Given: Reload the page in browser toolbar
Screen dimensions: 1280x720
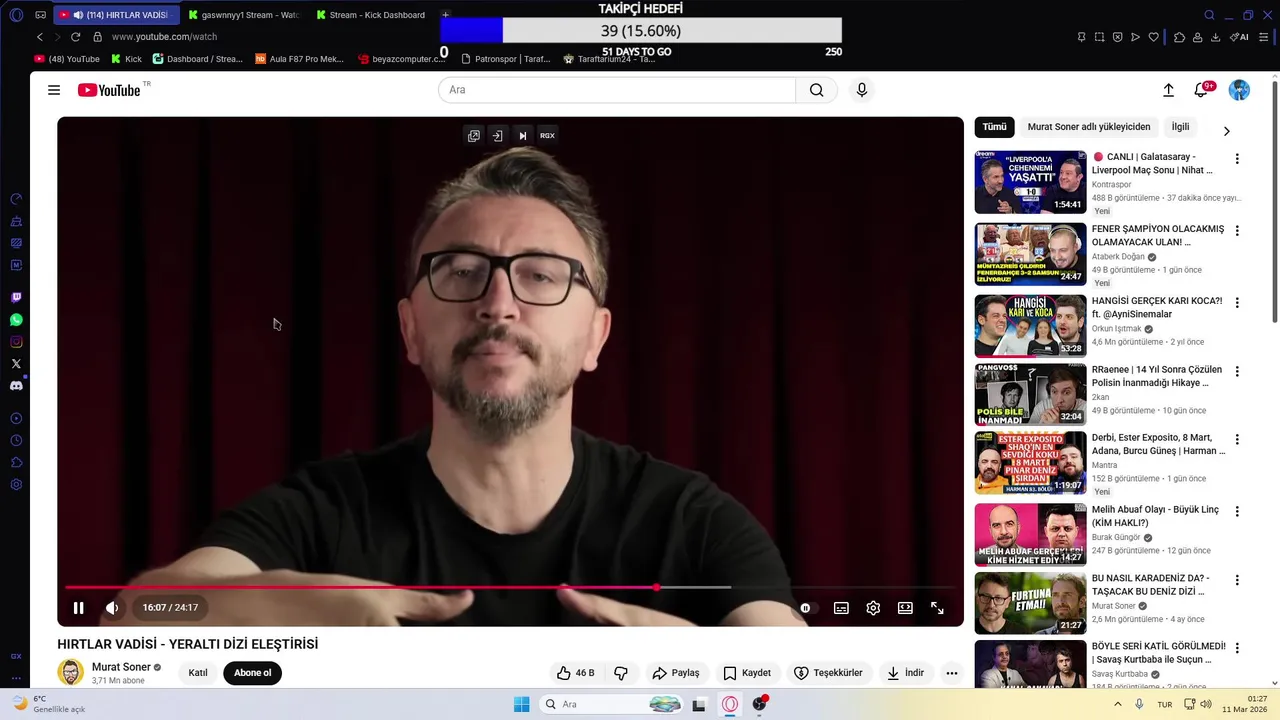Looking at the screenshot, I should pyautogui.click(x=75, y=37).
